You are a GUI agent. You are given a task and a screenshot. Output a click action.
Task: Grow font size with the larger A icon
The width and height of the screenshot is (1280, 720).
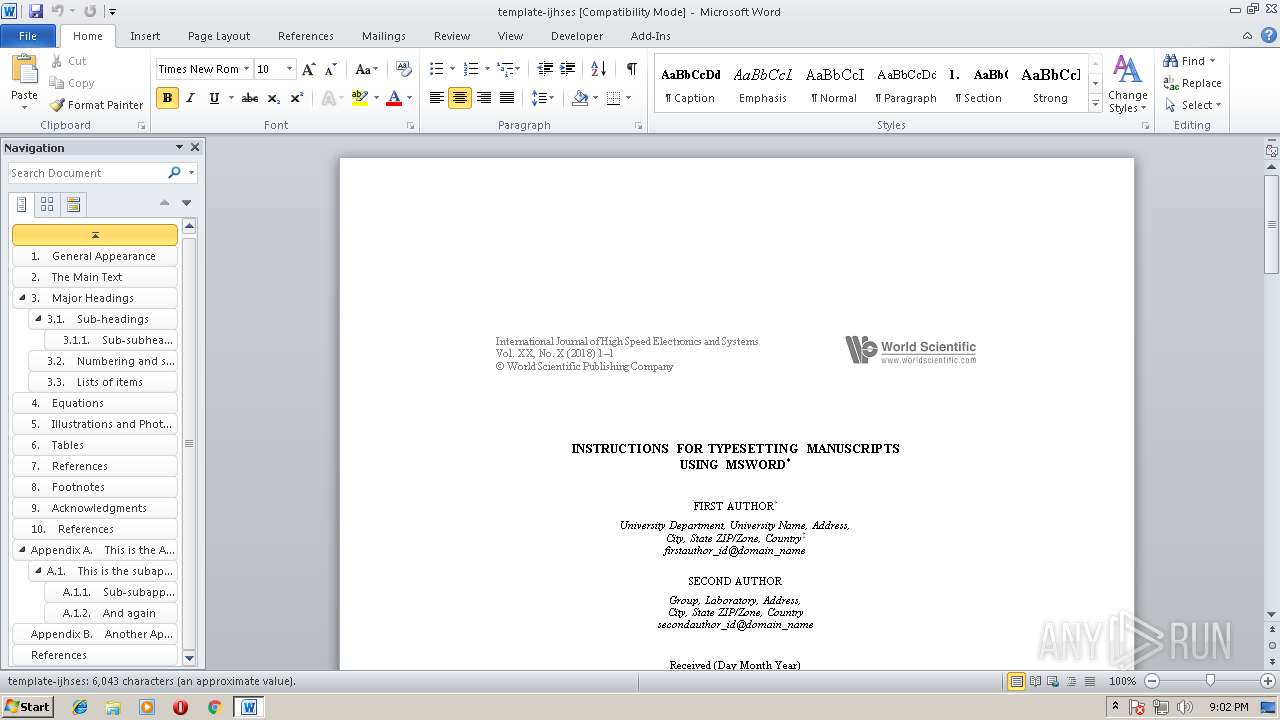coord(309,69)
